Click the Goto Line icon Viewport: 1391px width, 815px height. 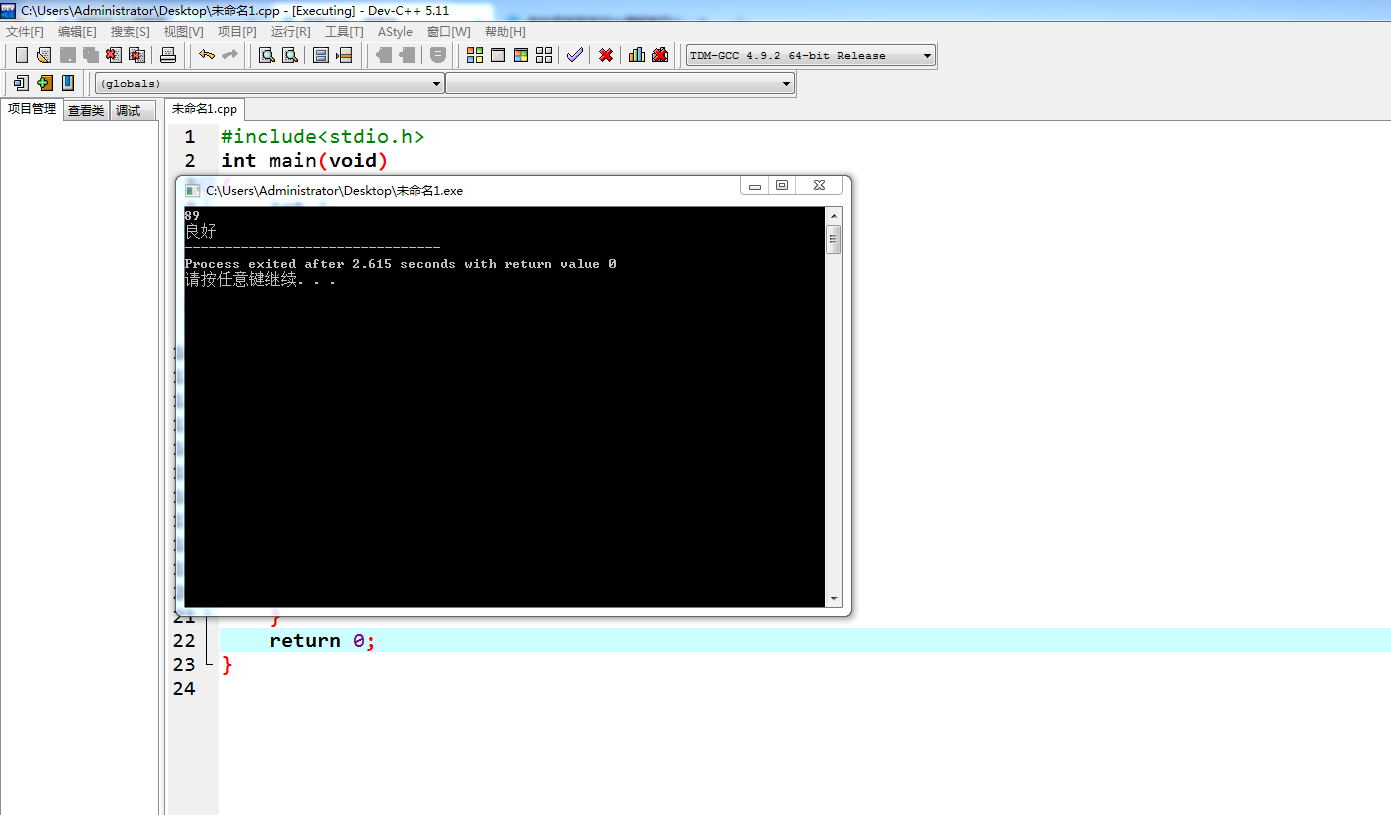[x=344, y=55]
